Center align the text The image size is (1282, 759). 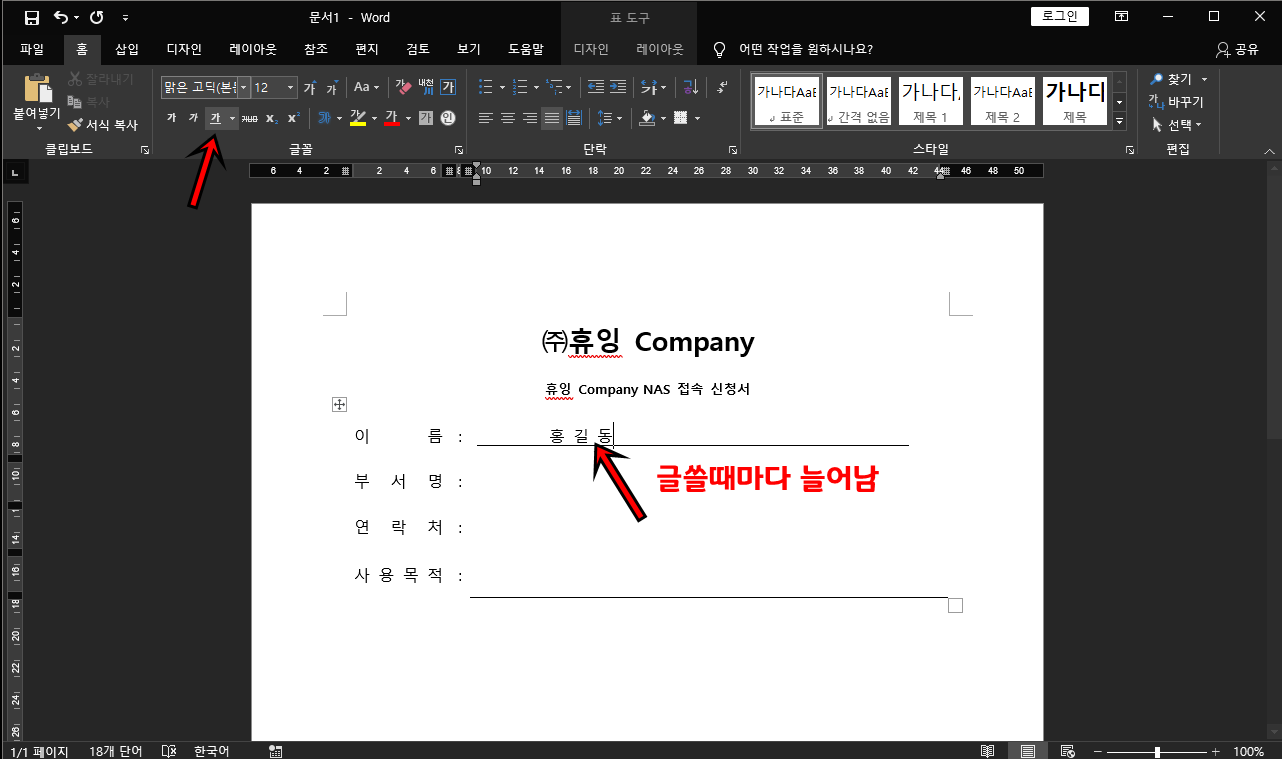point(508,118)
